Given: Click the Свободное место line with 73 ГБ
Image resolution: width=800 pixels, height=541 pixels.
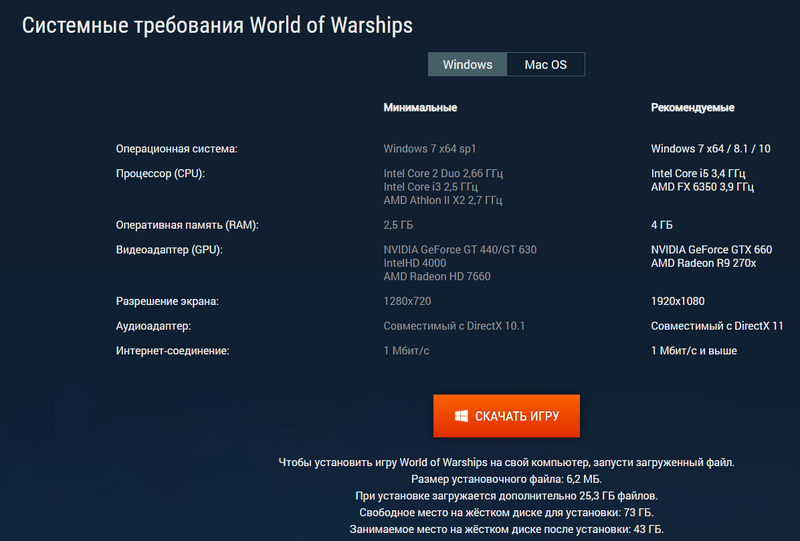Looking at the screenshot, I should [x=507, y=512].
